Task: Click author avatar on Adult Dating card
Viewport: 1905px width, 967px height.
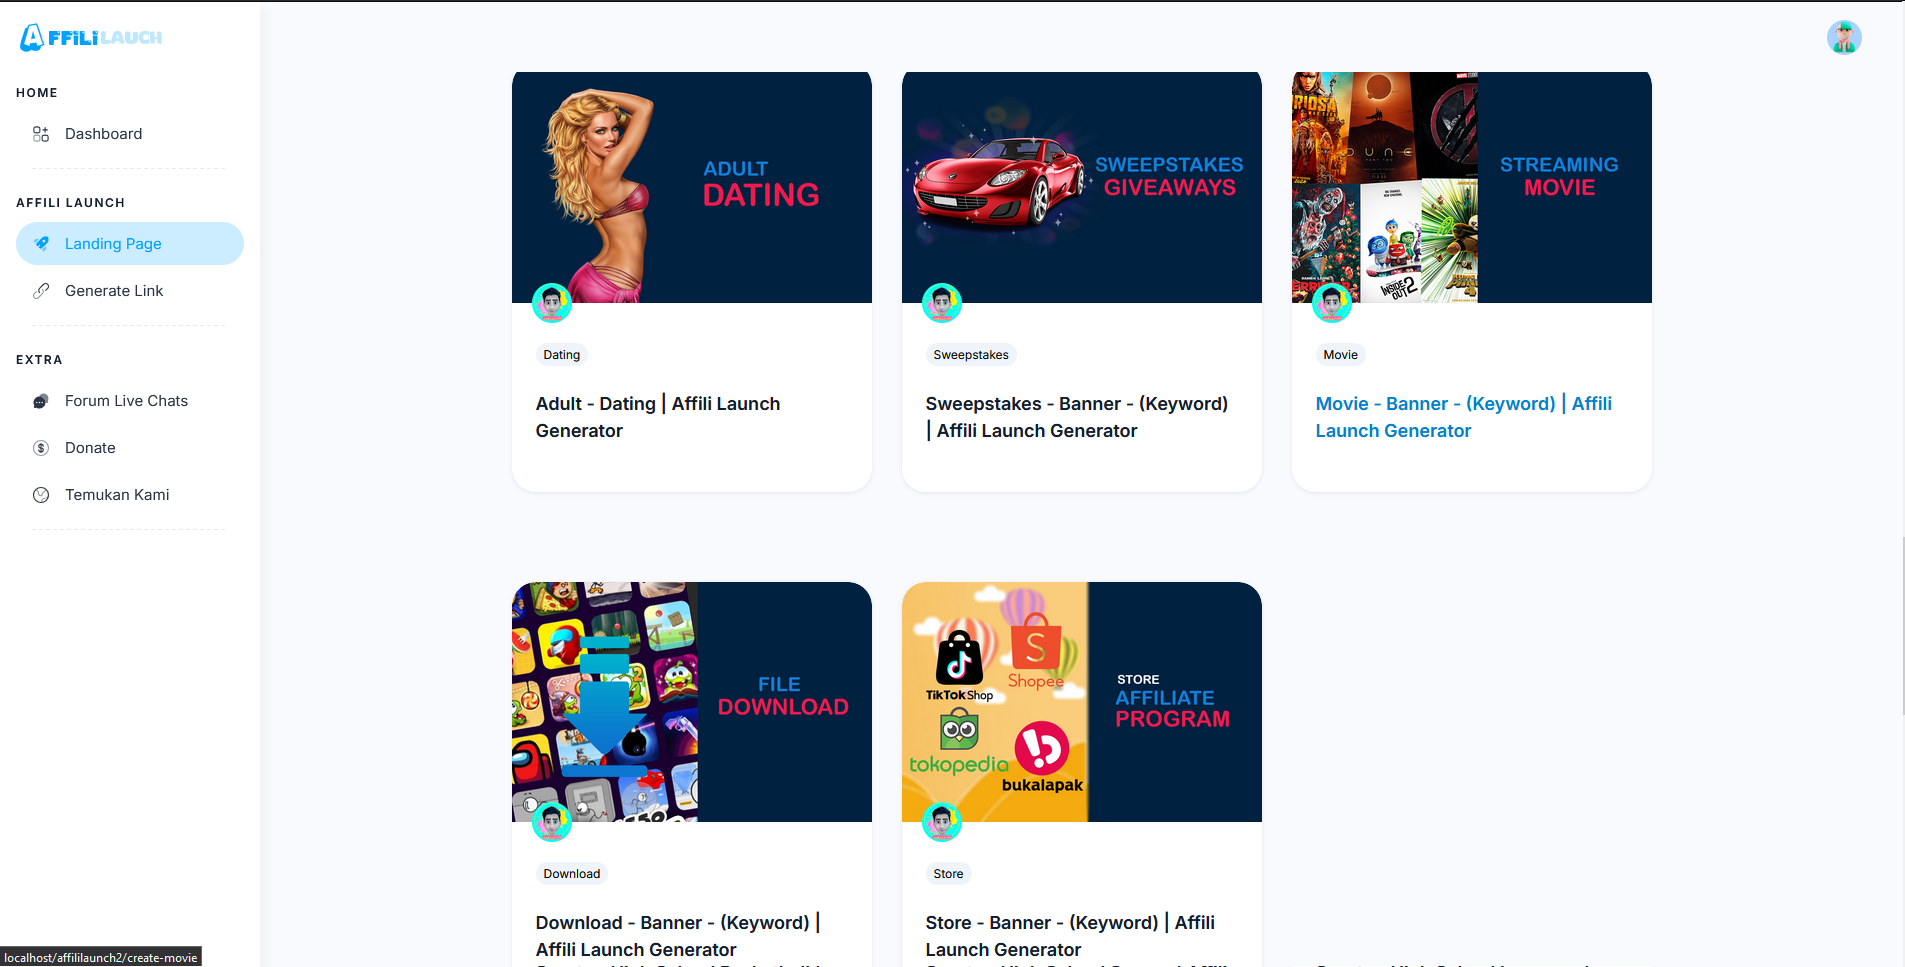Action: 551,302
